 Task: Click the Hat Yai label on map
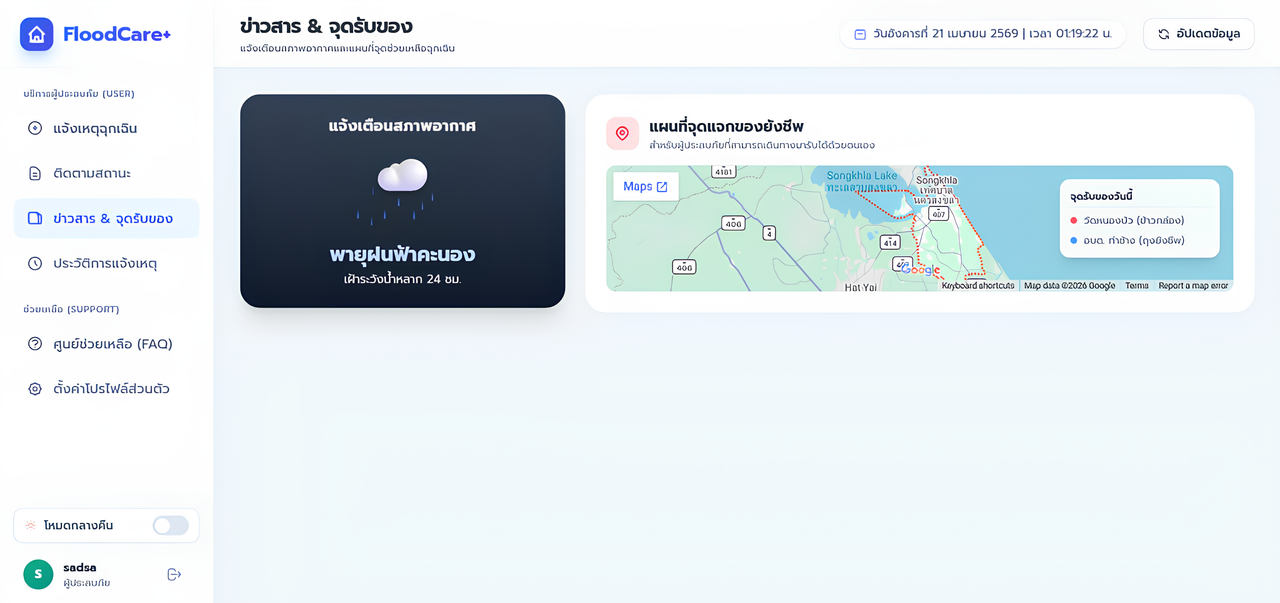tap(861, 286)
